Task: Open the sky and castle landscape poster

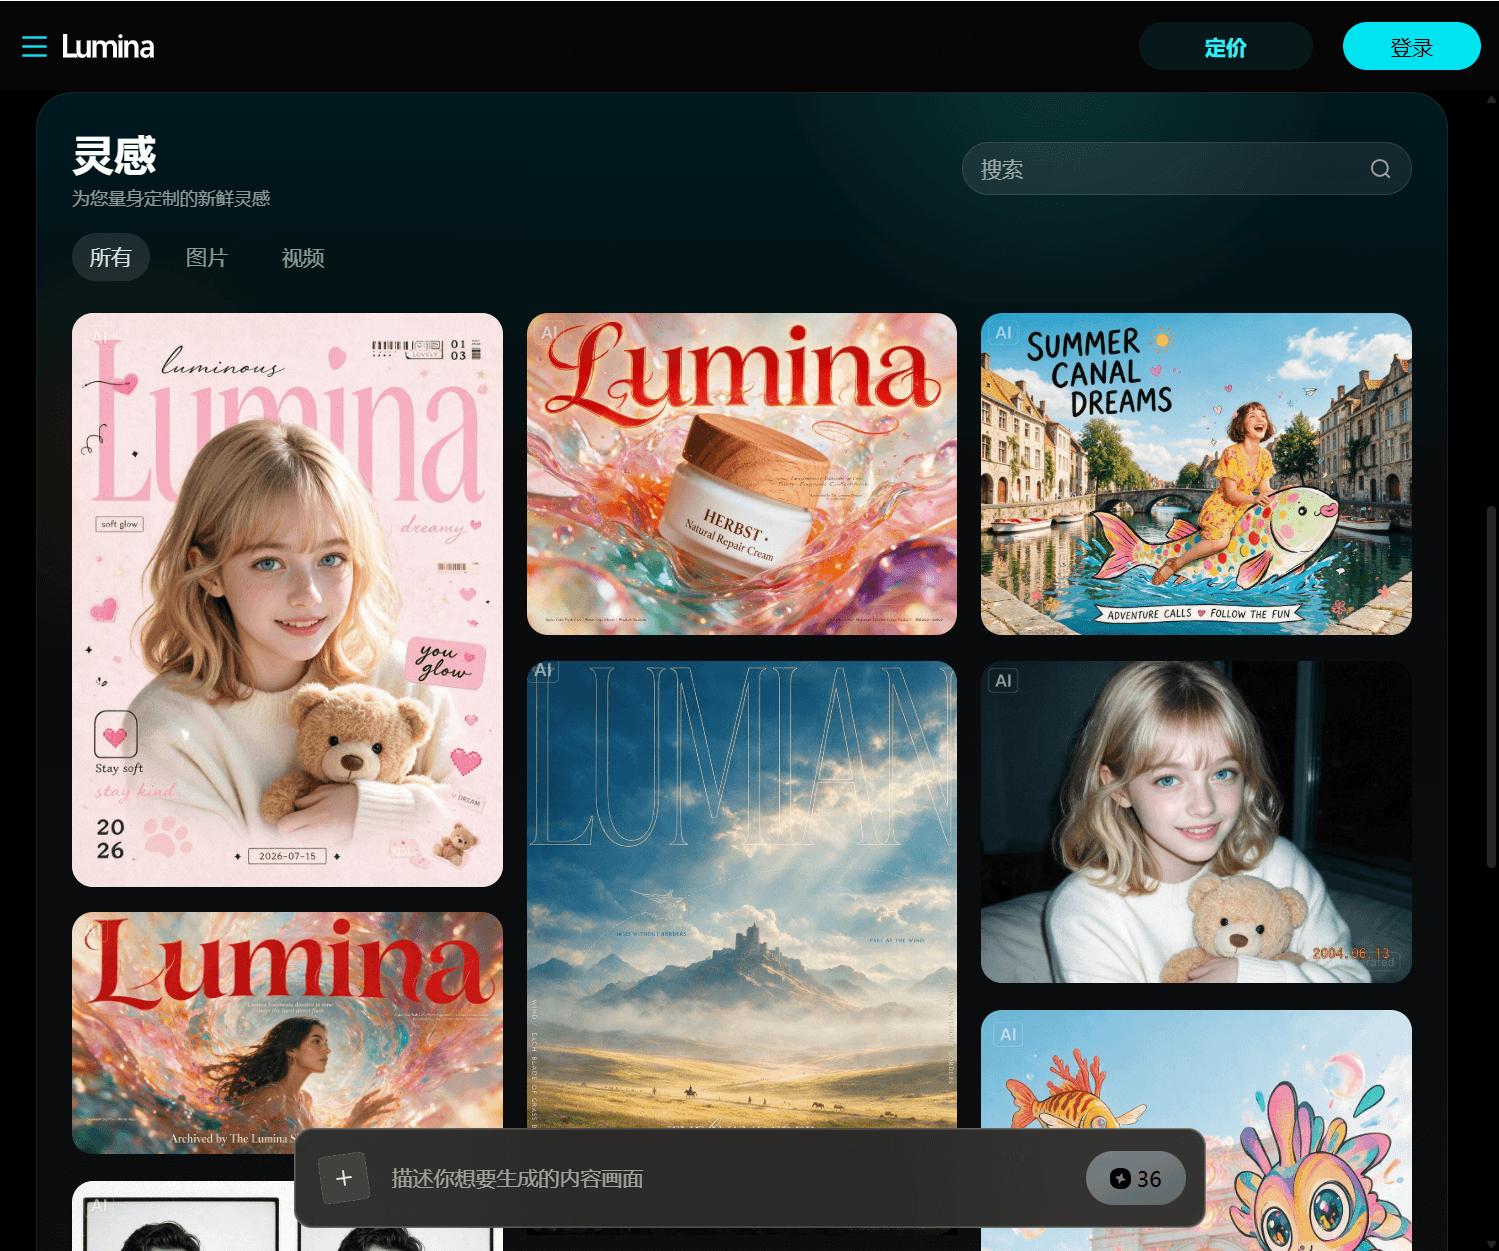Action: (x=742, y=895)
